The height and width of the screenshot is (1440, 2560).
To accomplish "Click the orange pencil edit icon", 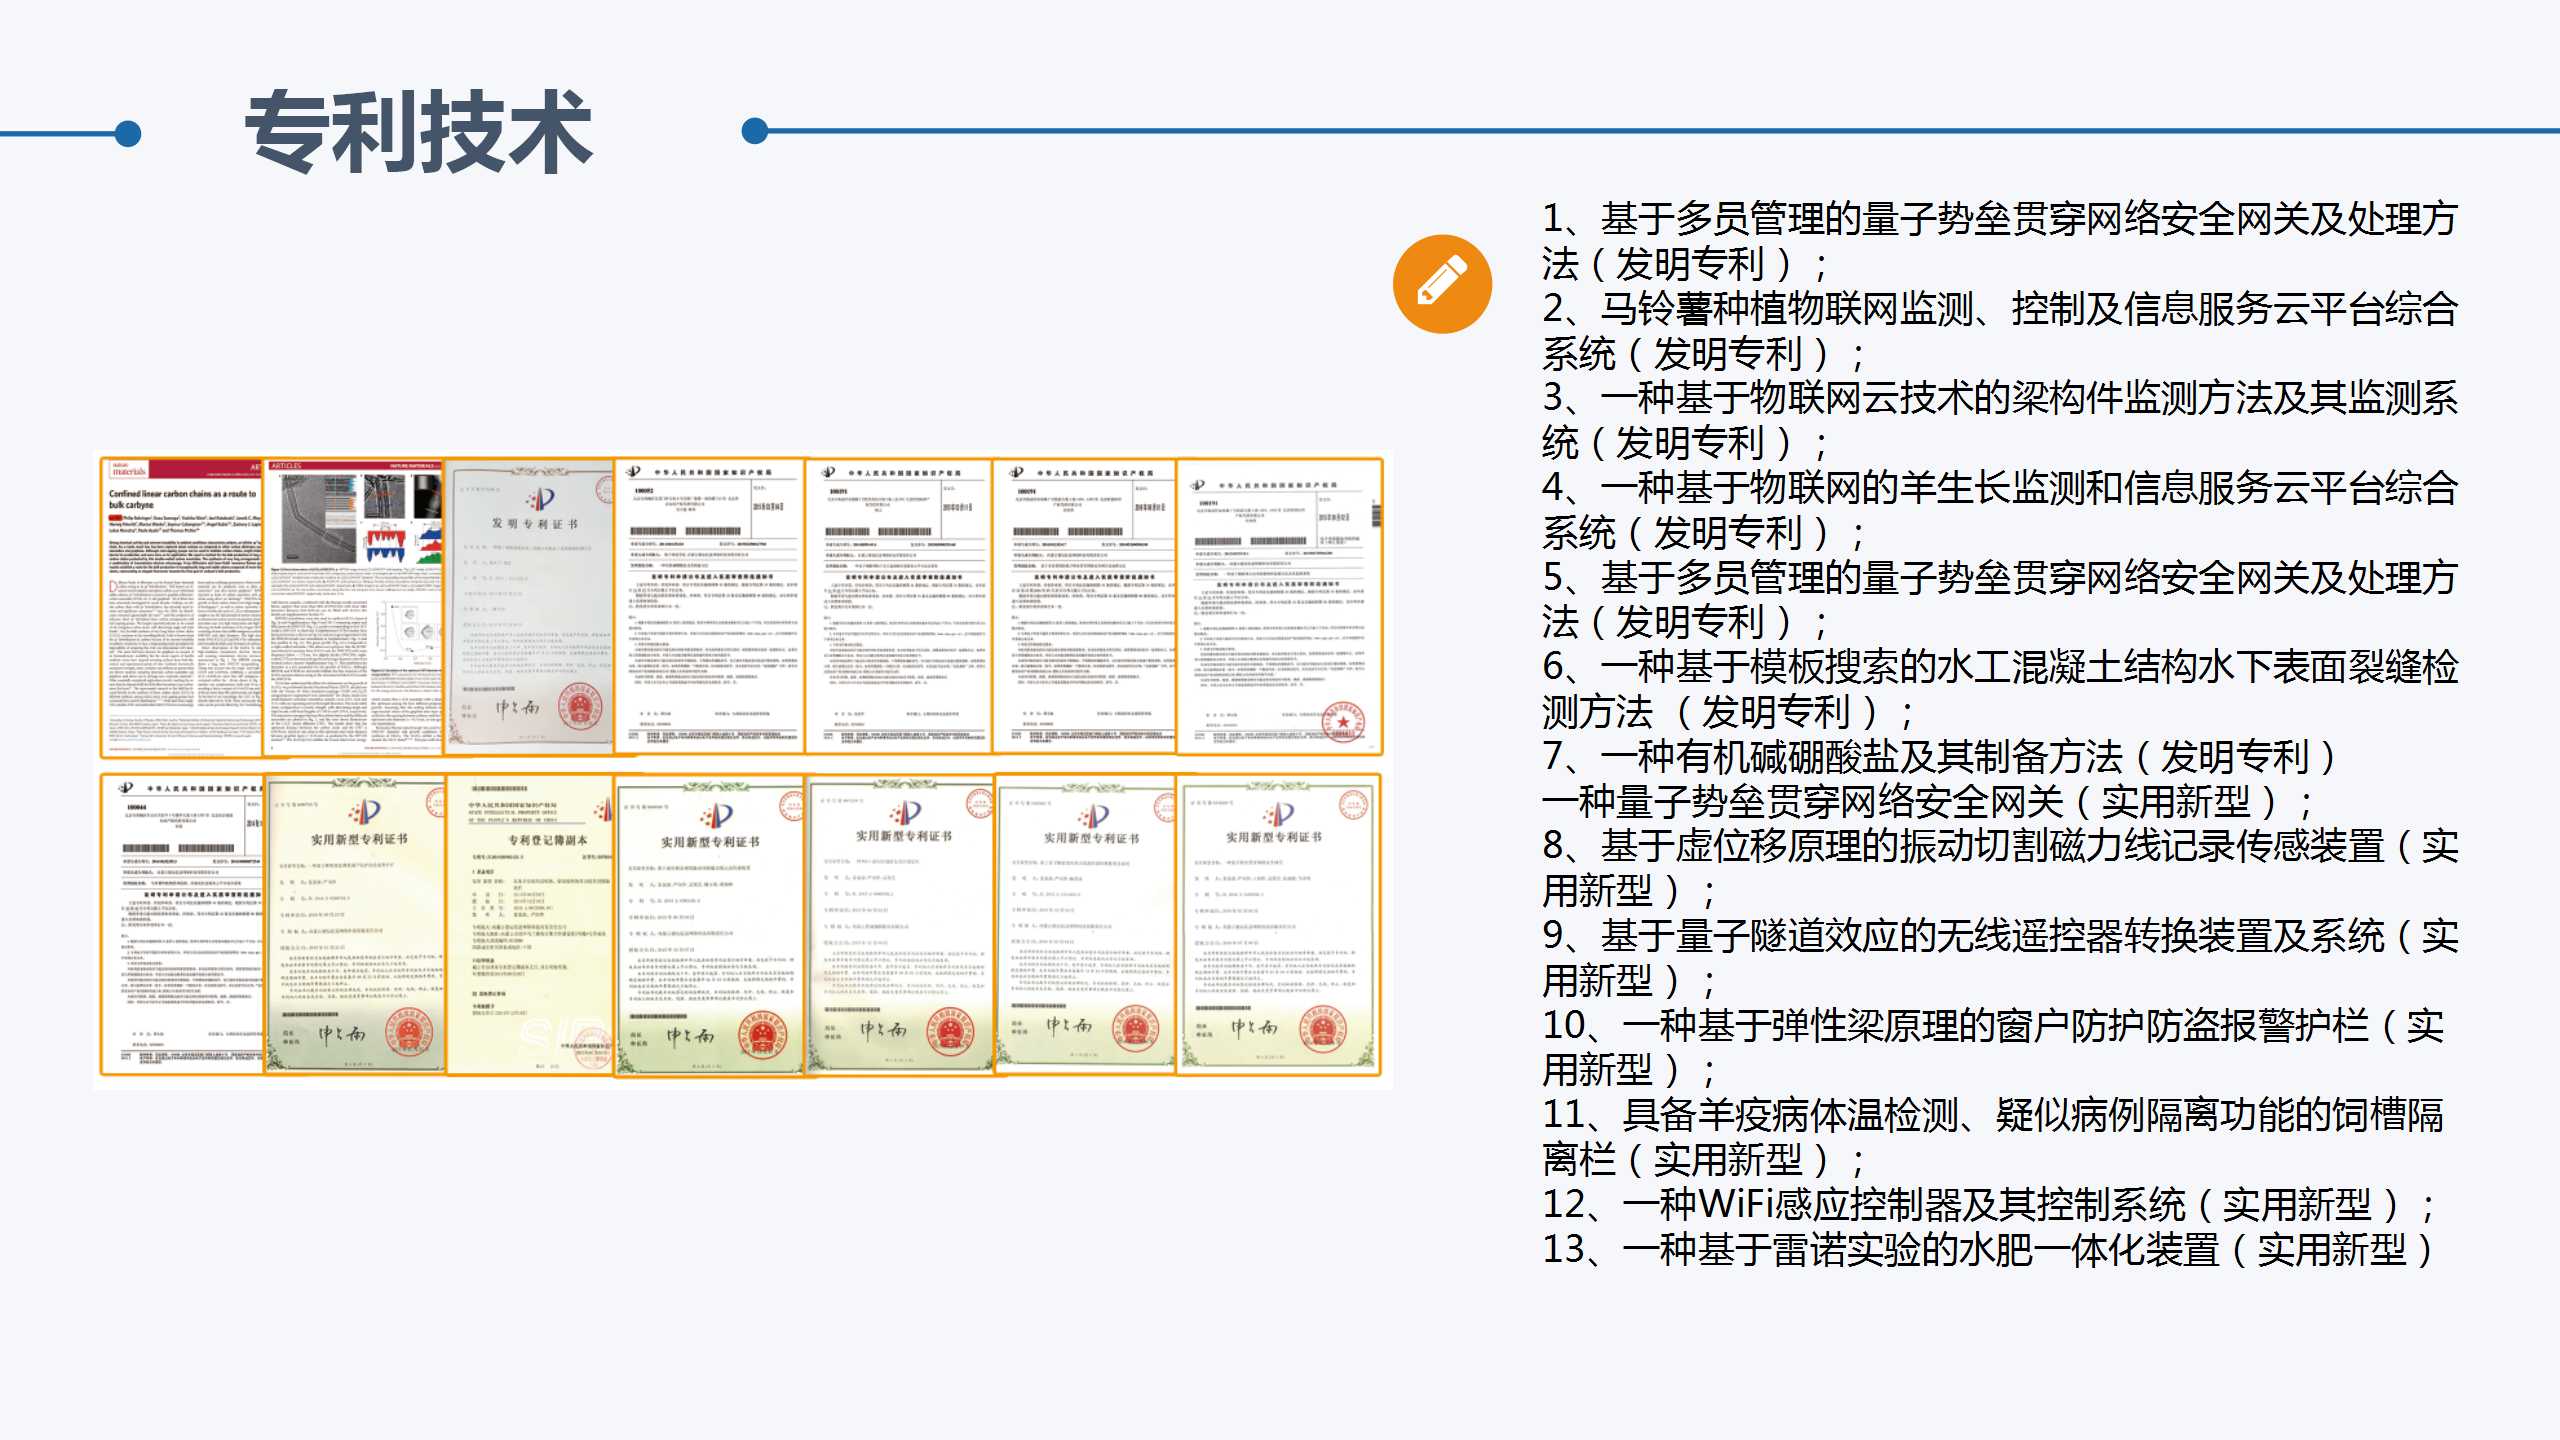I will tap(1441, 284).
